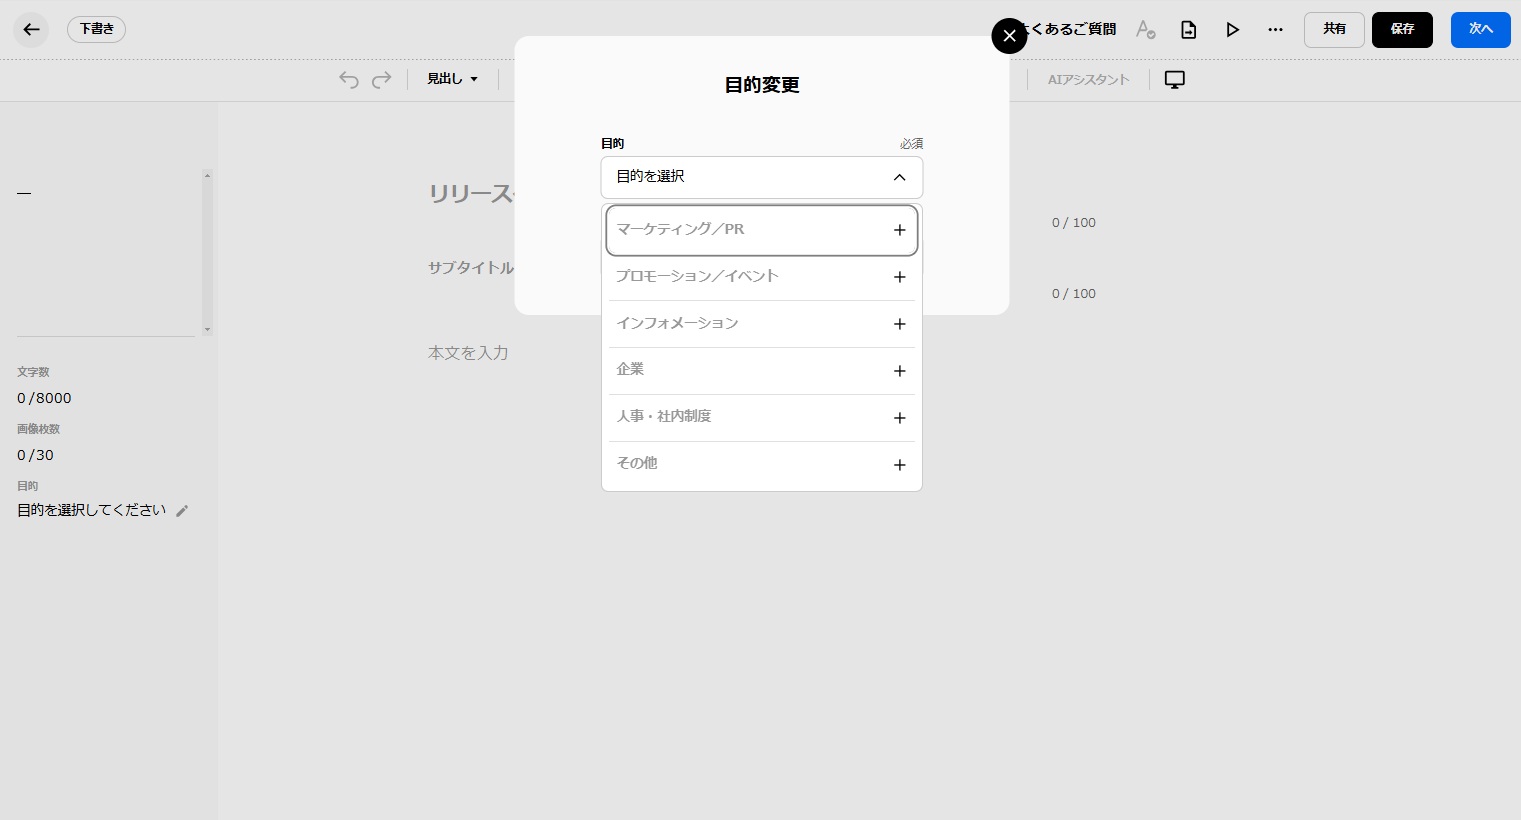Click the desktop monitor preview icon
The height and width of the screenshot is (820, 1521).
tap(1175, 80)
